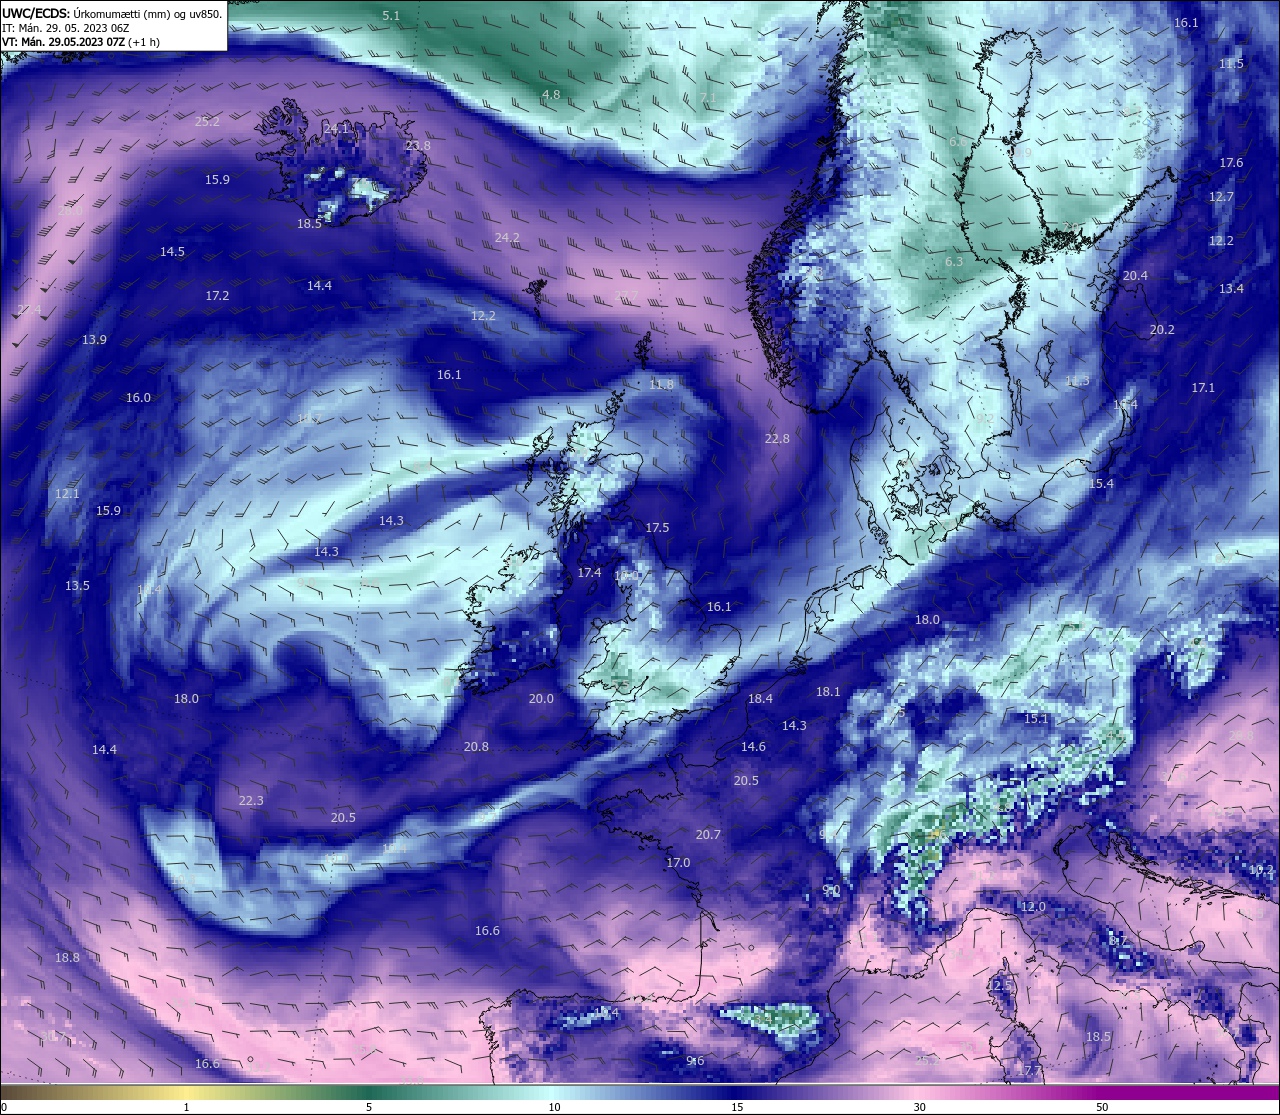Click the 13.4 value on the map
This screenshot has width=1280, height=1115.
1231,289
